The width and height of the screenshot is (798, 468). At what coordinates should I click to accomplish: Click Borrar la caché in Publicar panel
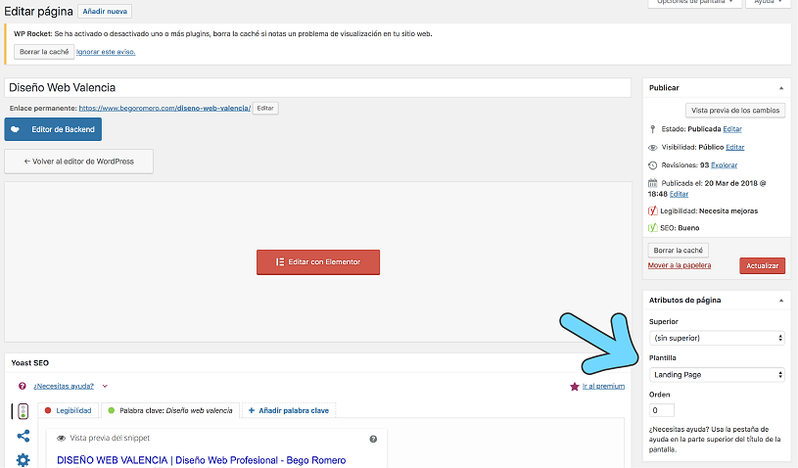point(678,250)
